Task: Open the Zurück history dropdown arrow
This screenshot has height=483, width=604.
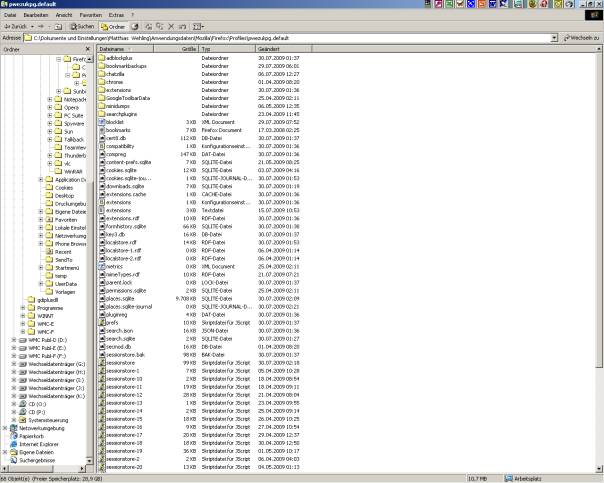Action: [x=32, y=27]
